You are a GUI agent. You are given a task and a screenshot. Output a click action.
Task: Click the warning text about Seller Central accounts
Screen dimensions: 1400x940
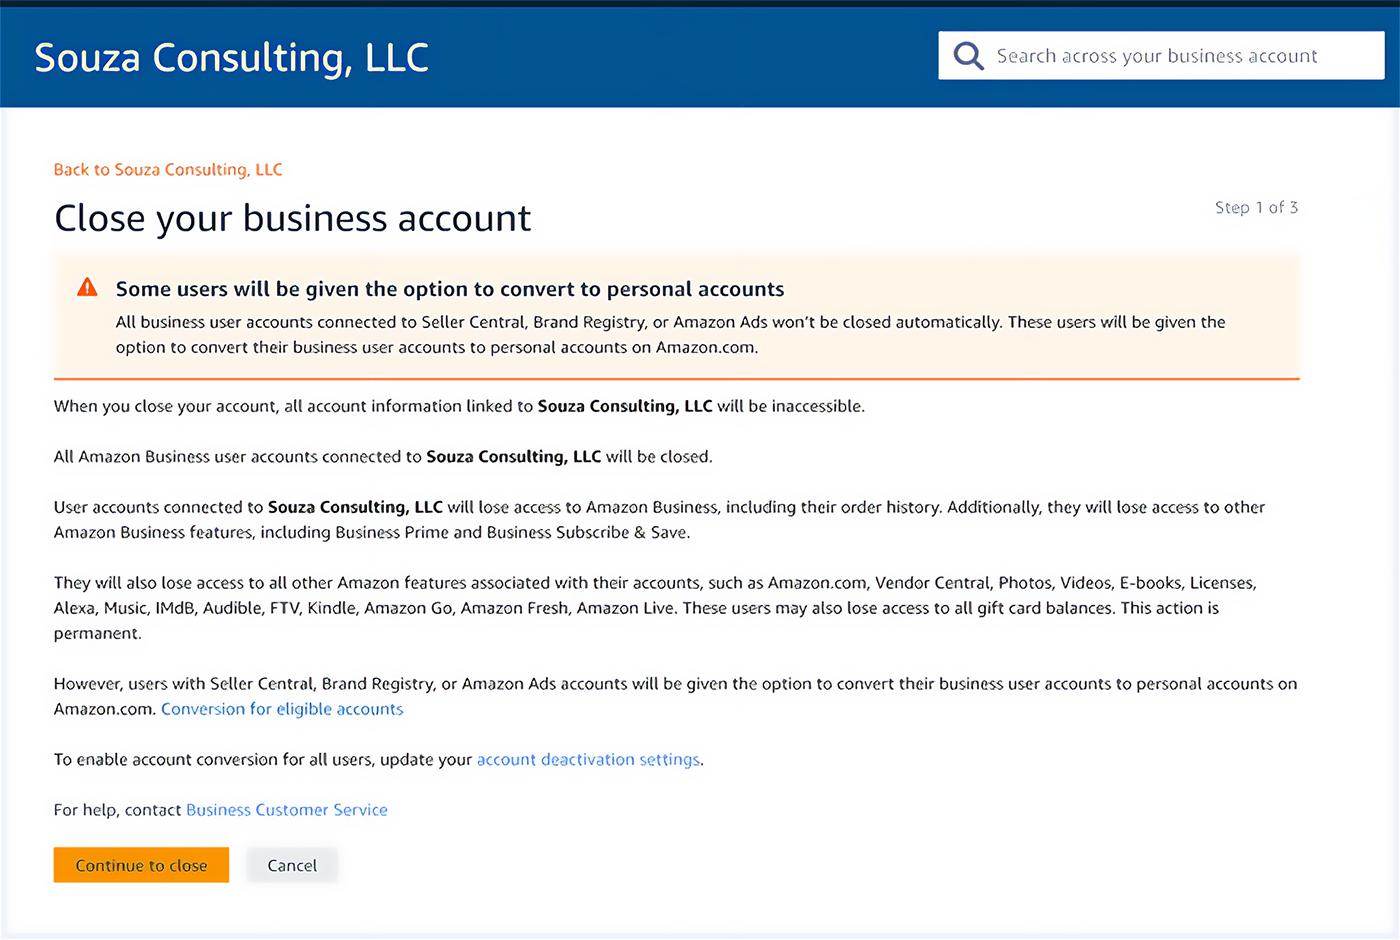tap(670, 334)
